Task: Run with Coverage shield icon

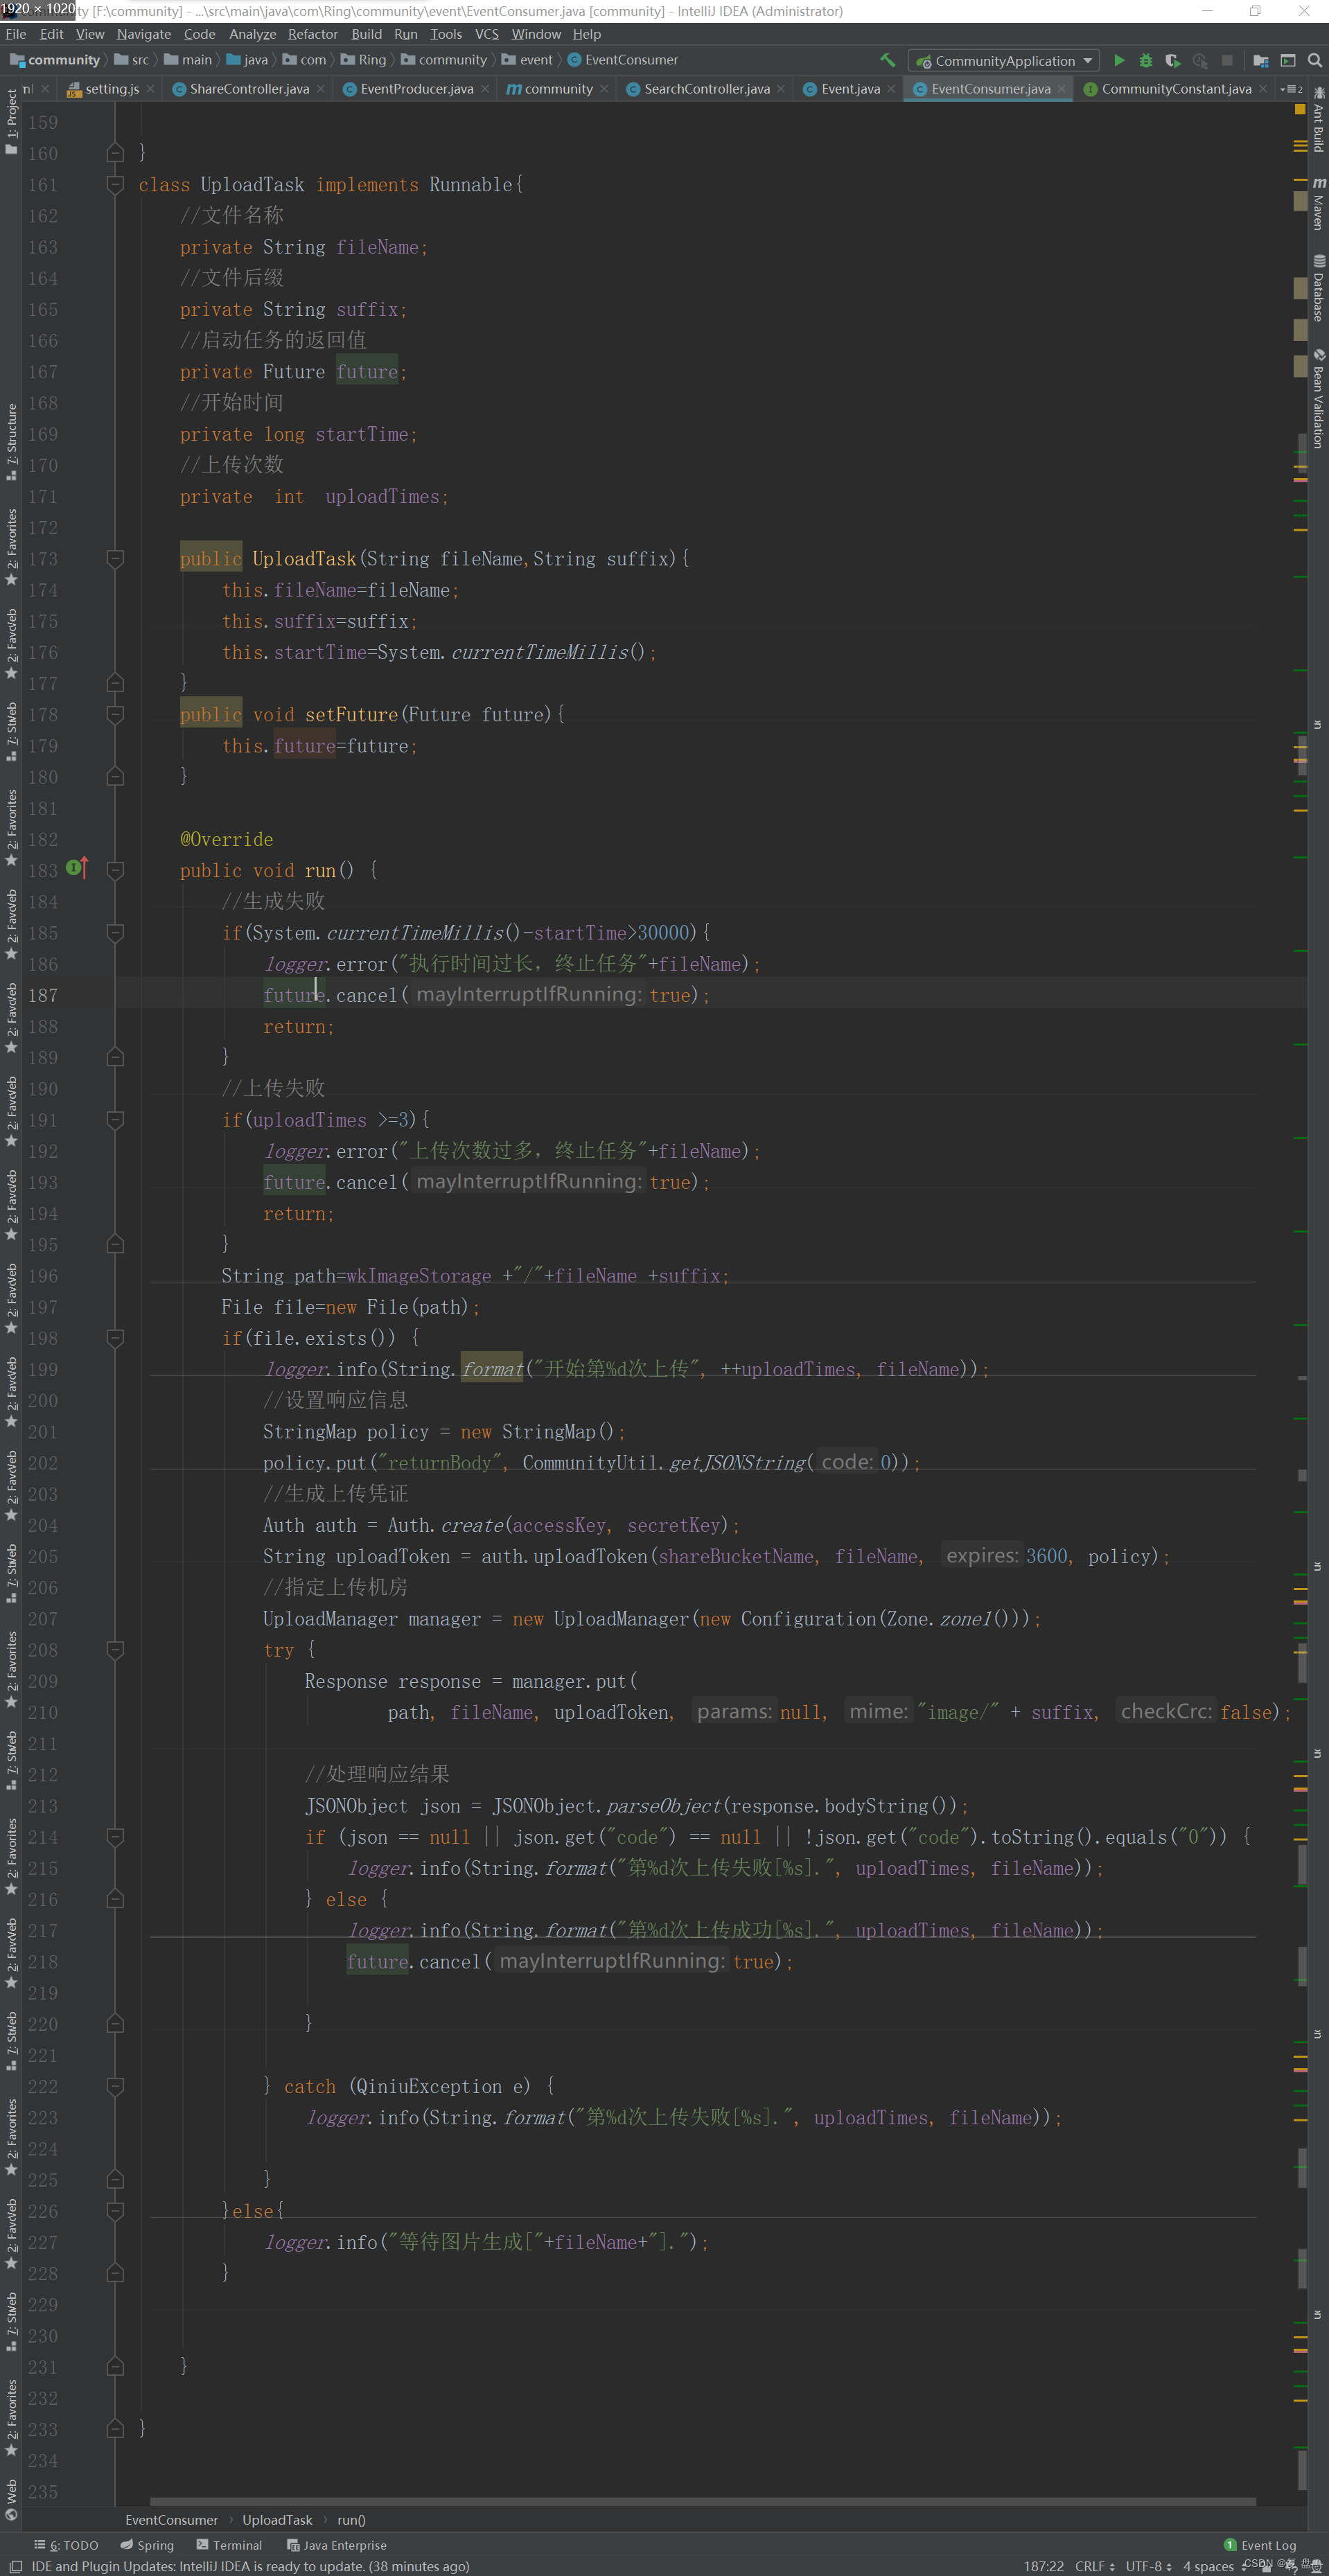Action: [x=1172, y=60]
